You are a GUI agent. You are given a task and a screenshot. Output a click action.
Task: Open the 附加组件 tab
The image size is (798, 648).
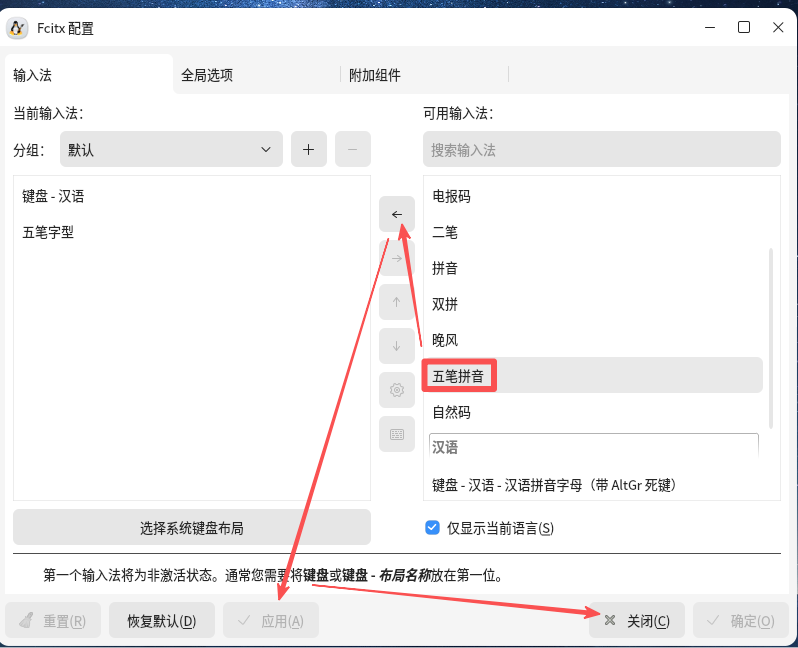click(375, 75)
